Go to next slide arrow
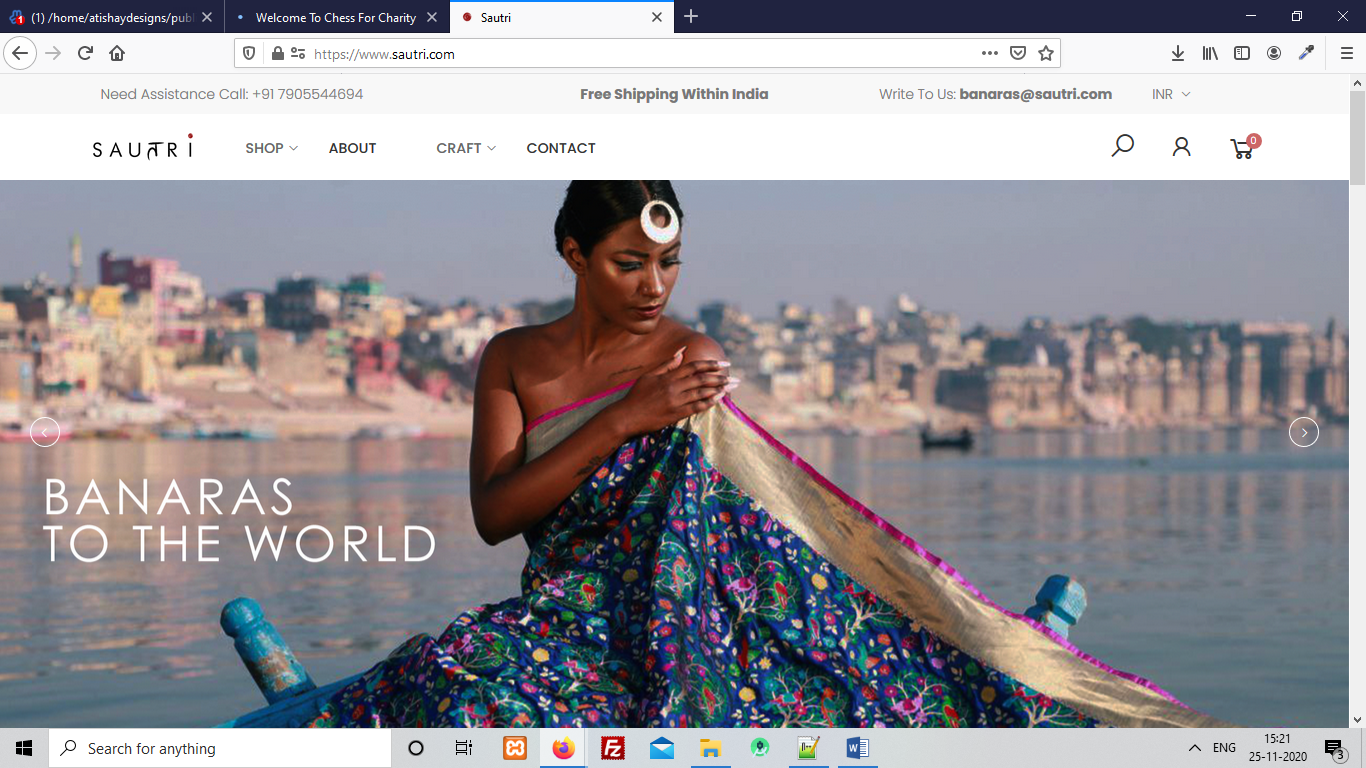Image resolution: width=1366 pixels, height=768 pixels. pos(1304,432)
